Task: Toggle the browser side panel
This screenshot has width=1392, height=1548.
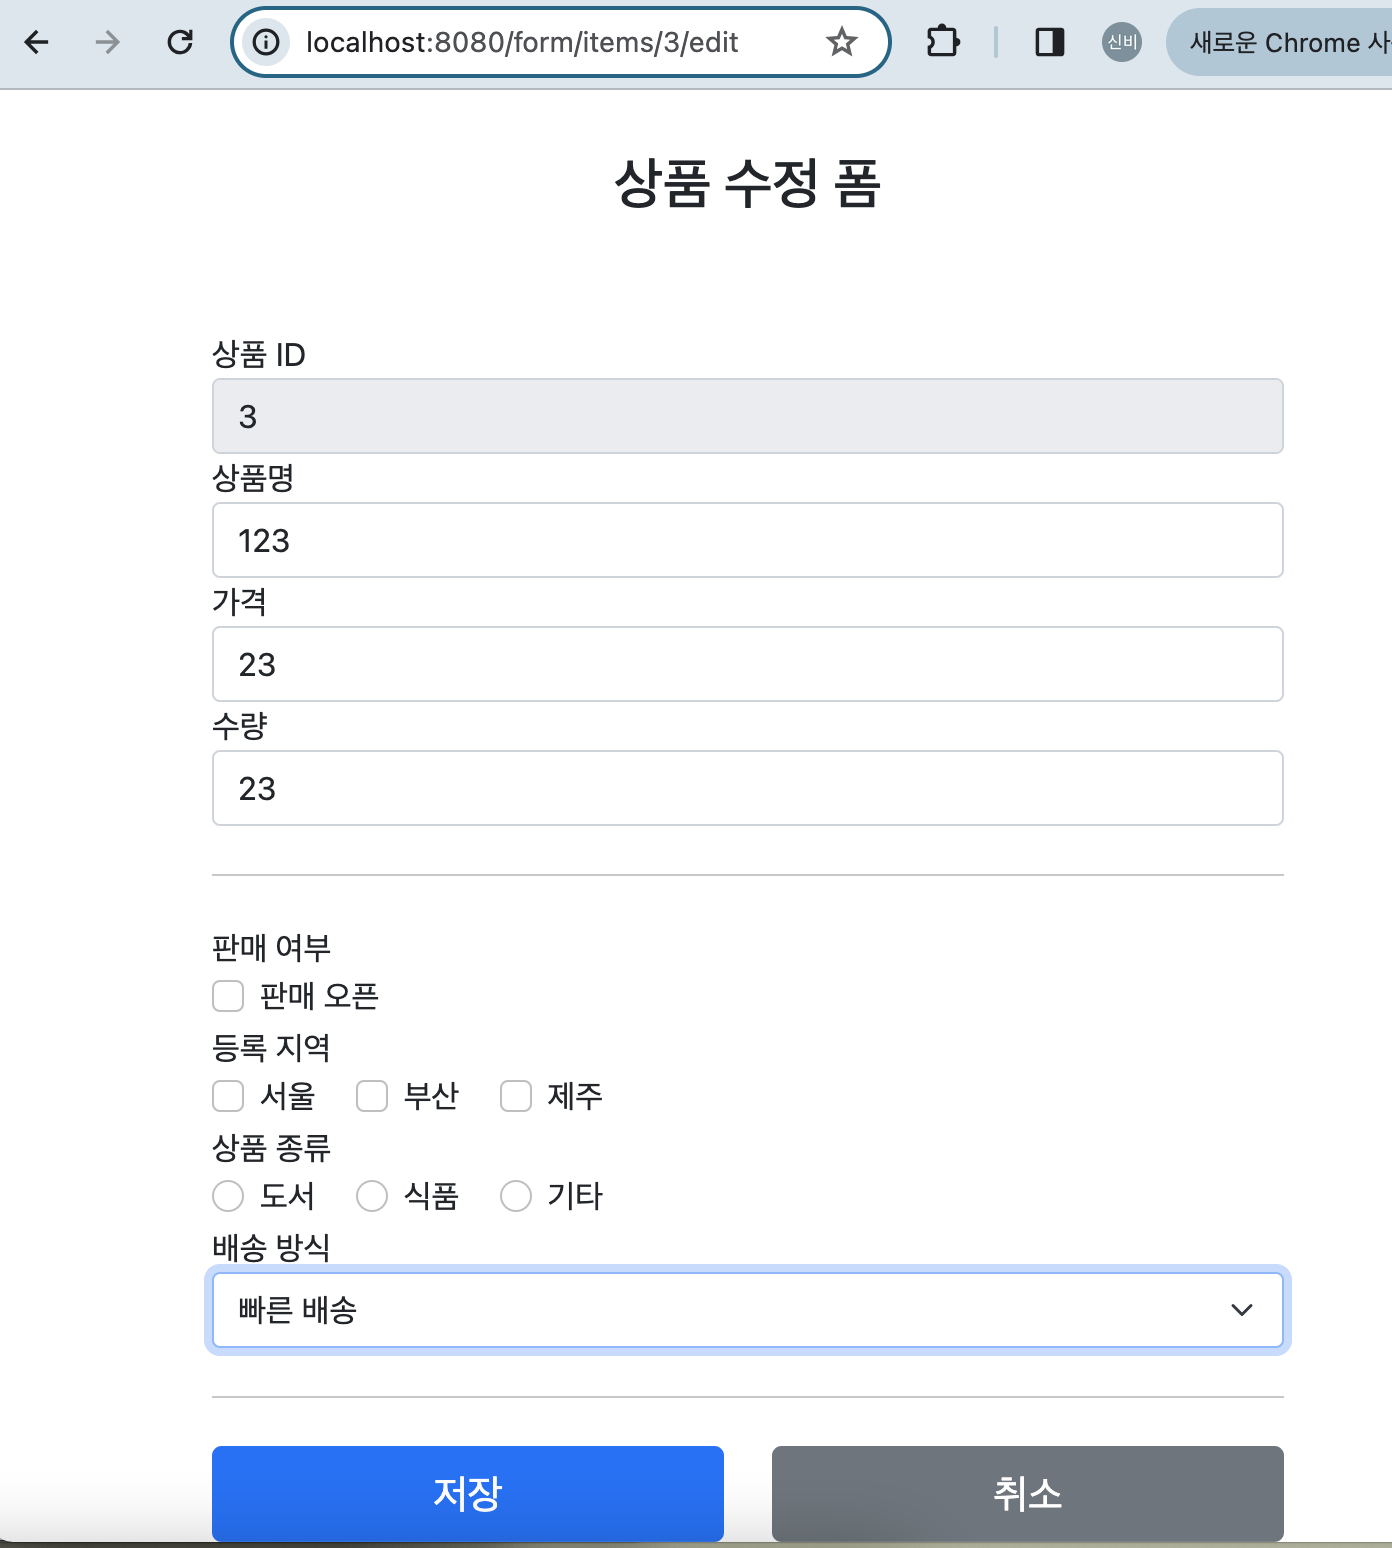Action: click(1050, 42)
